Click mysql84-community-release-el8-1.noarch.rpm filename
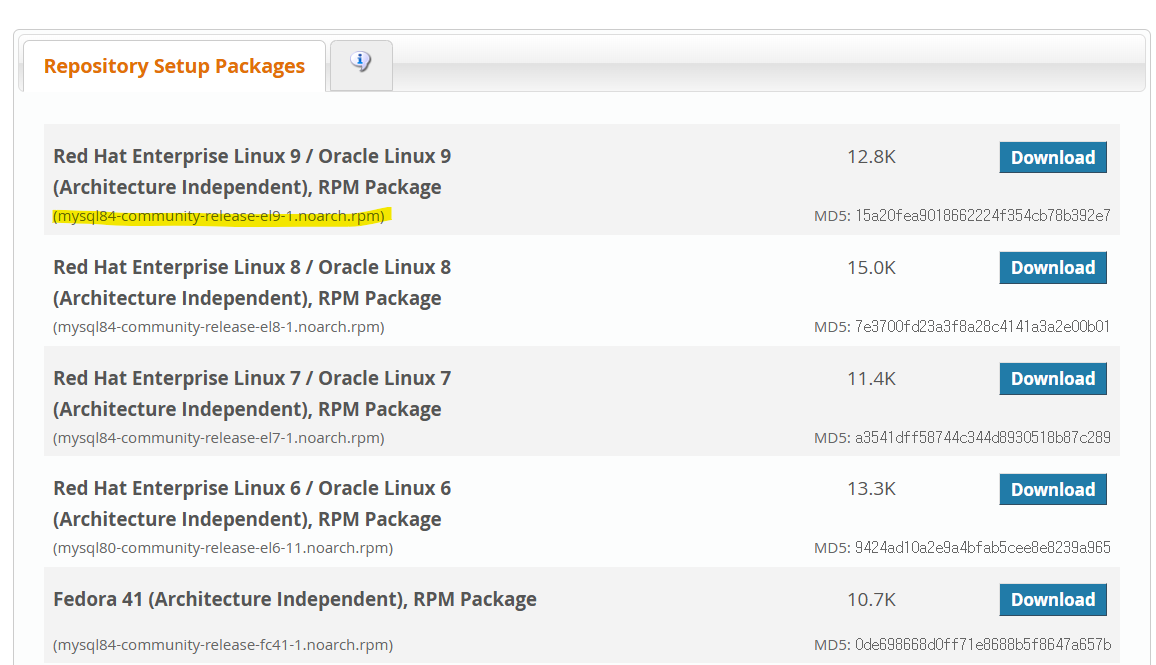This screenshot has height=665, width=1156. click(x=219, y=327)
